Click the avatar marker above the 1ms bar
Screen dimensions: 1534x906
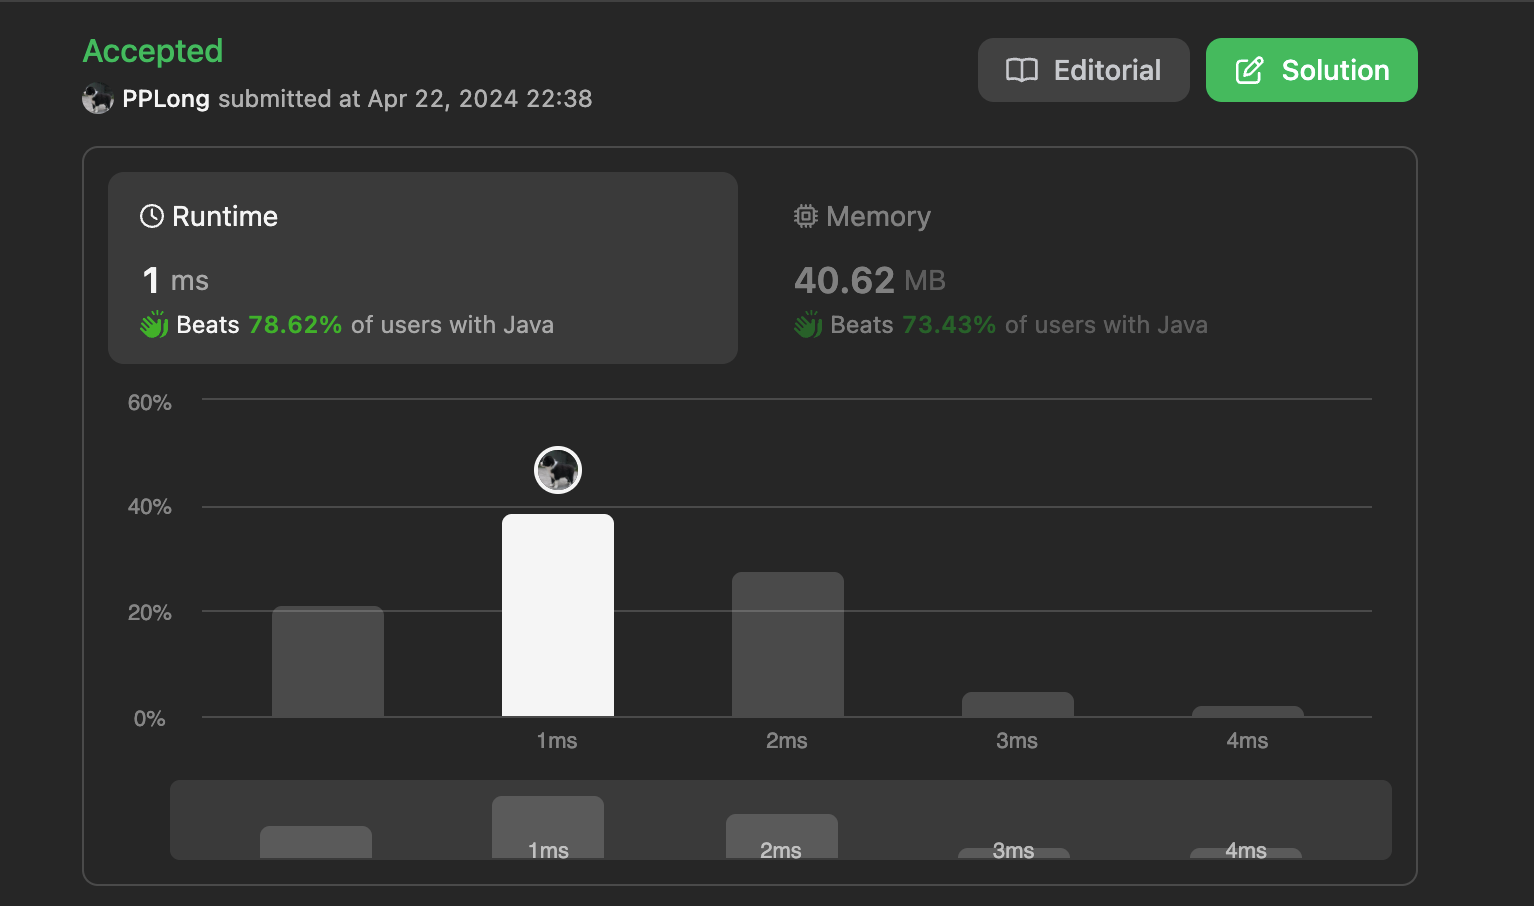558,470
